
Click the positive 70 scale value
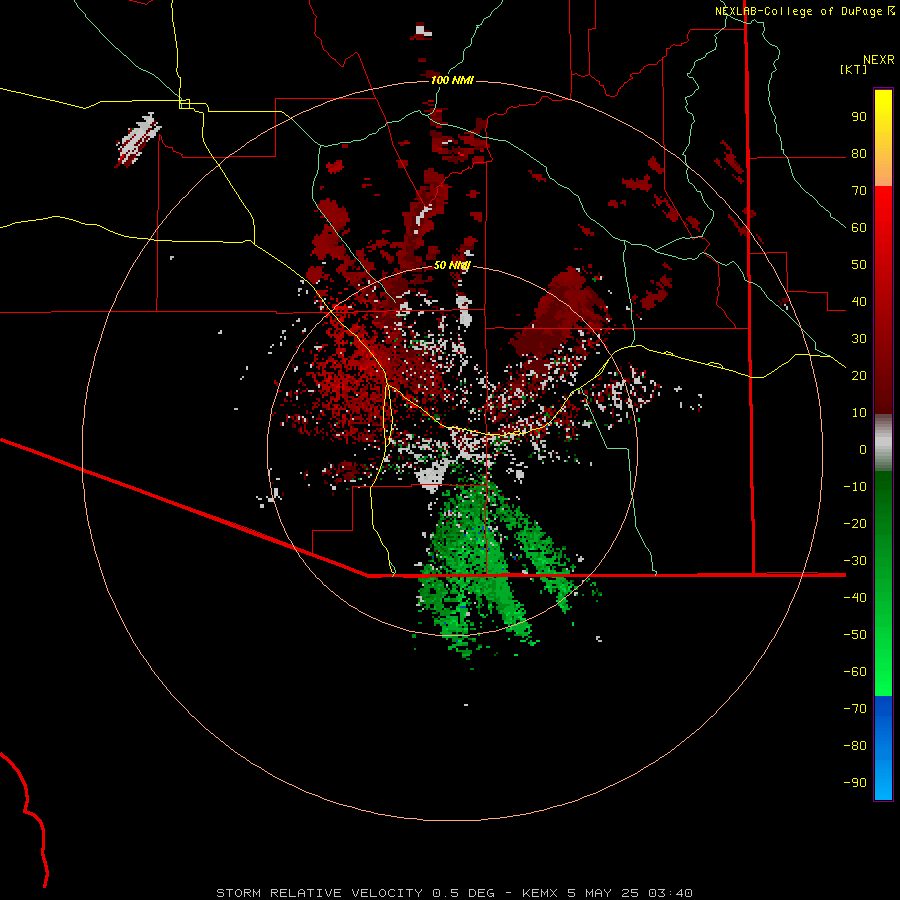pos(859,191)
